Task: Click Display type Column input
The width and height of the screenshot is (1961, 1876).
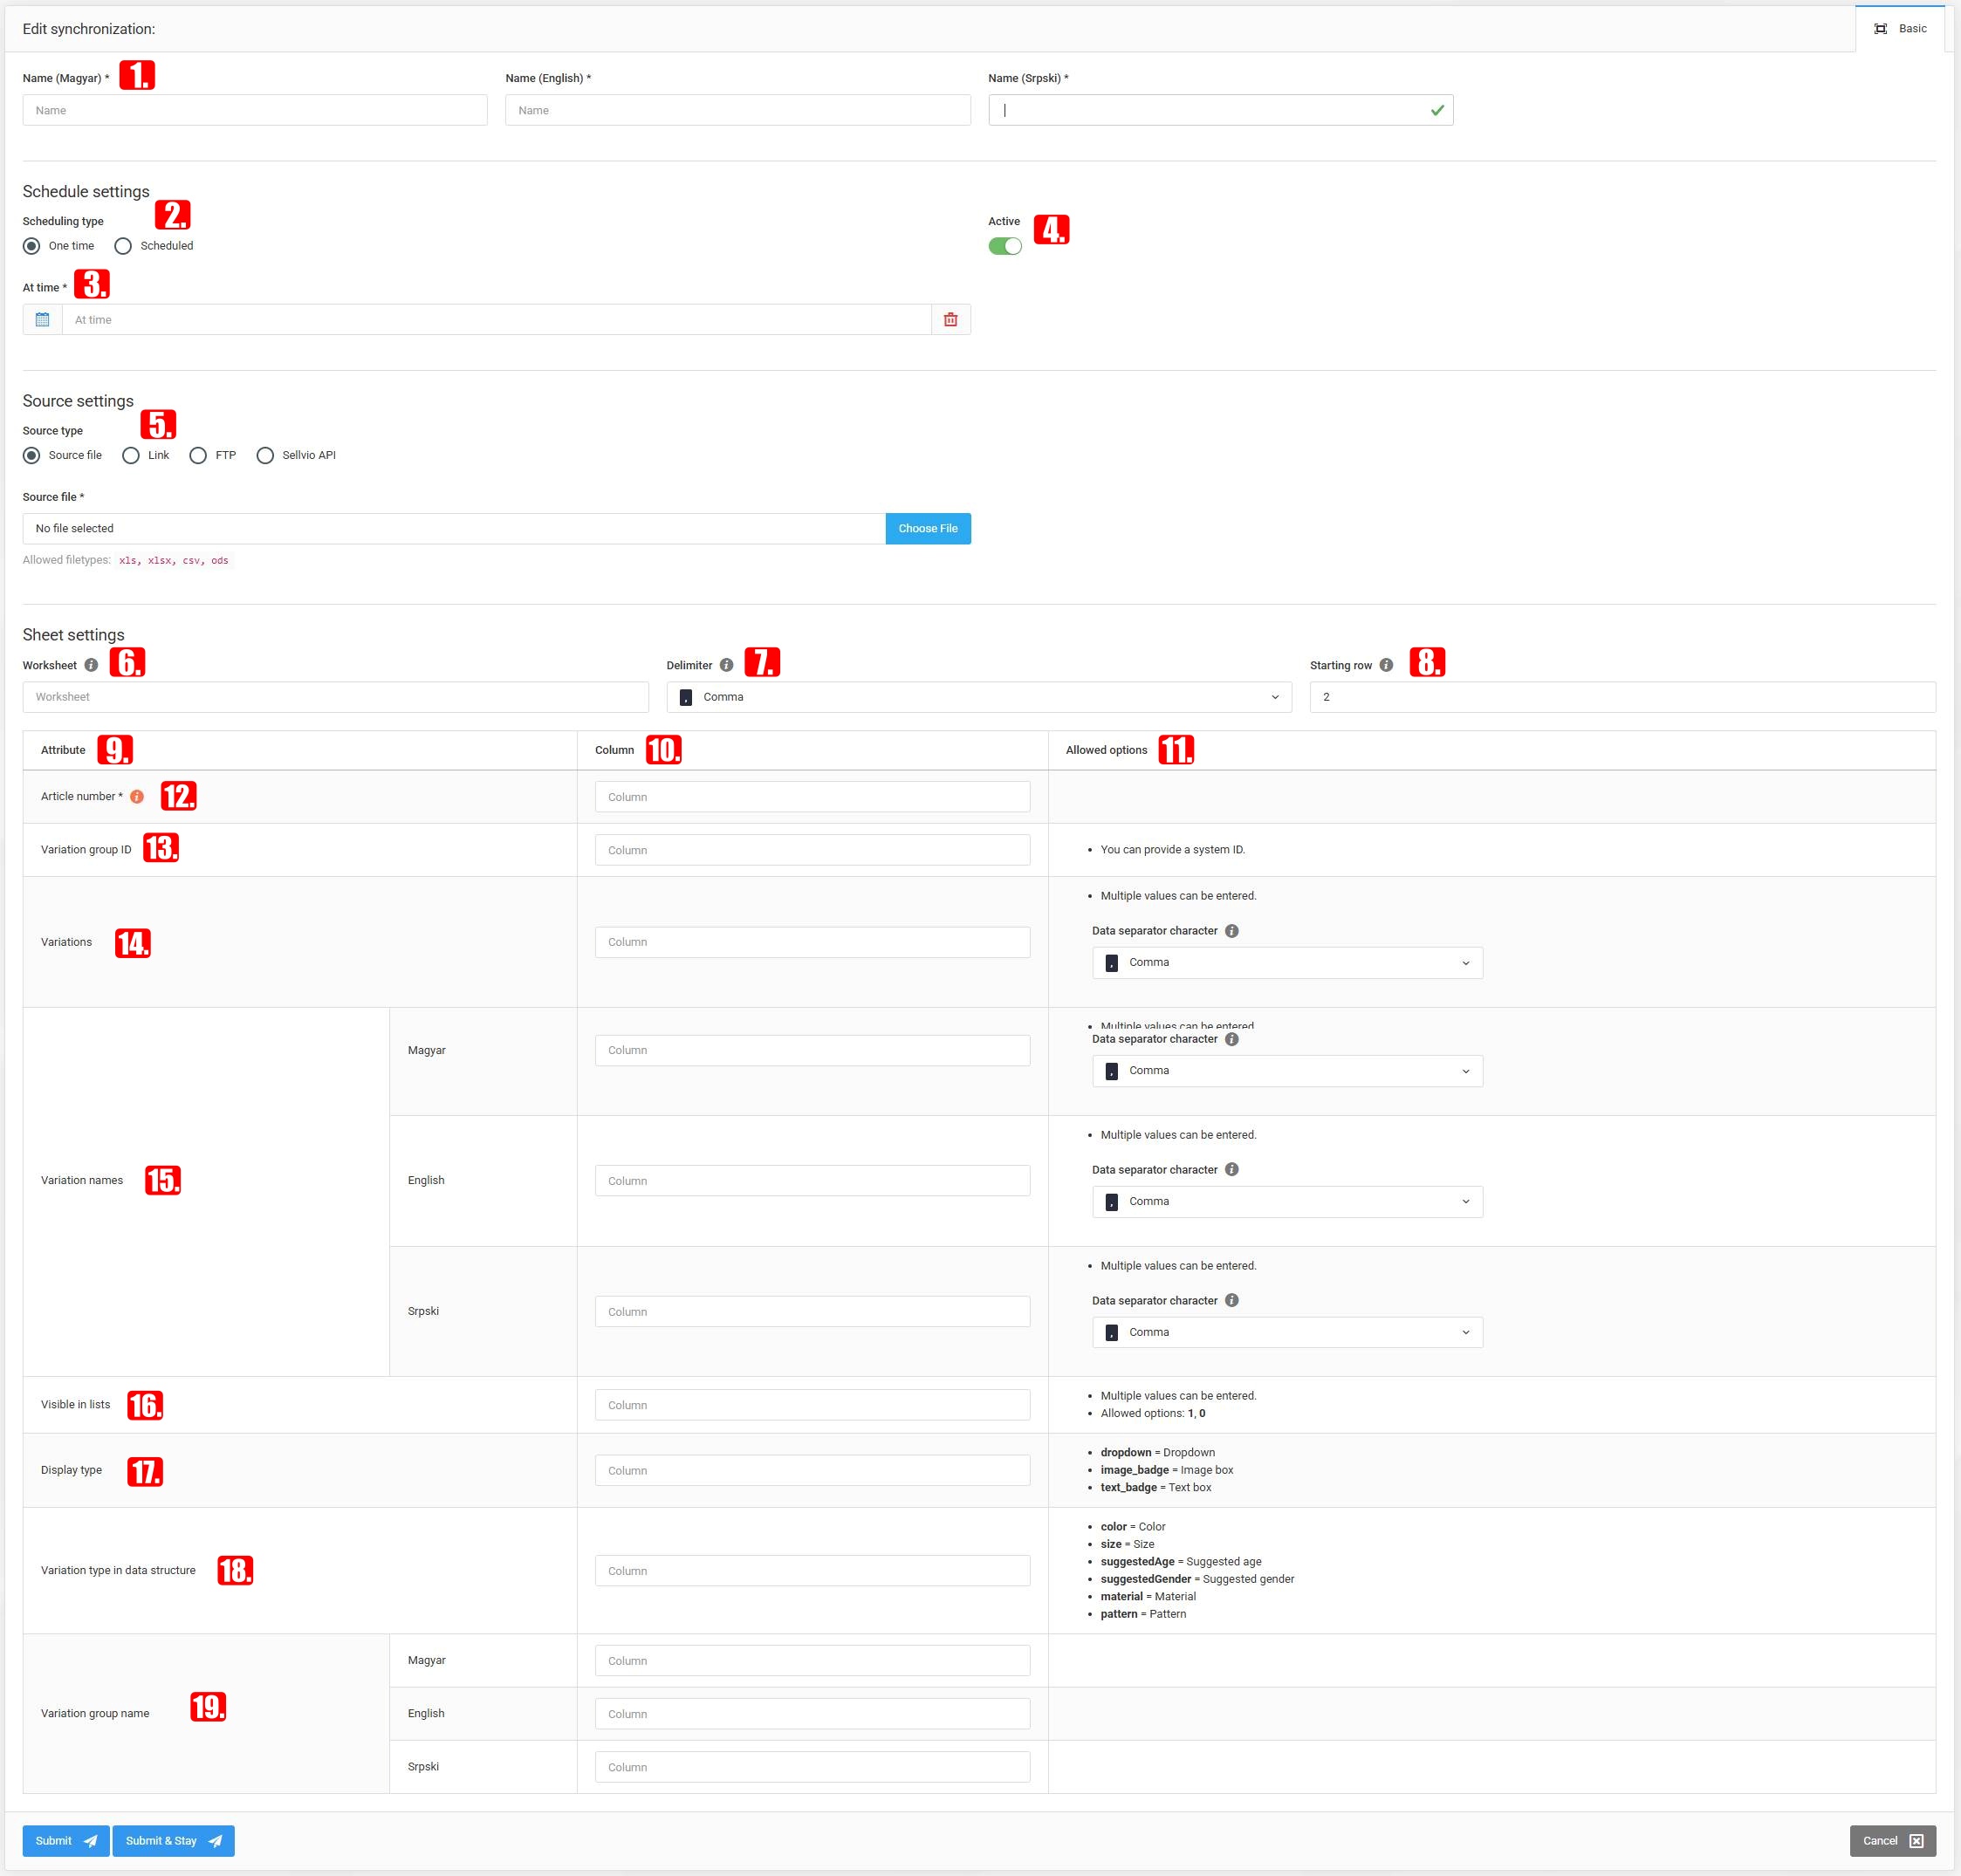Action: tap(813, 1471)
